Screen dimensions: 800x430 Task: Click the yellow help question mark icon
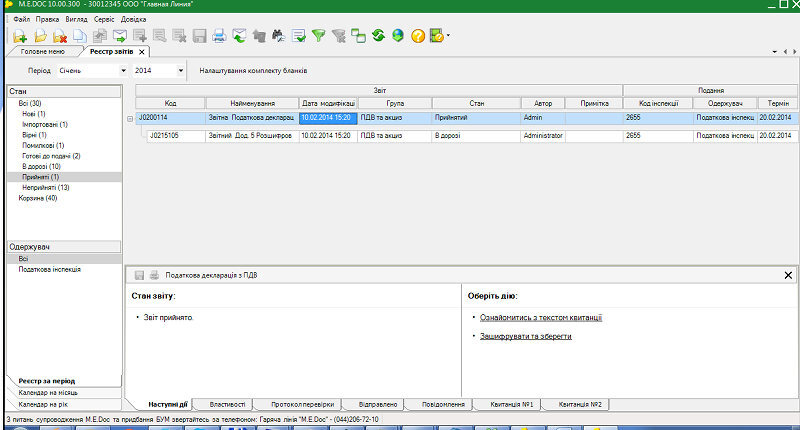[418, 36]
